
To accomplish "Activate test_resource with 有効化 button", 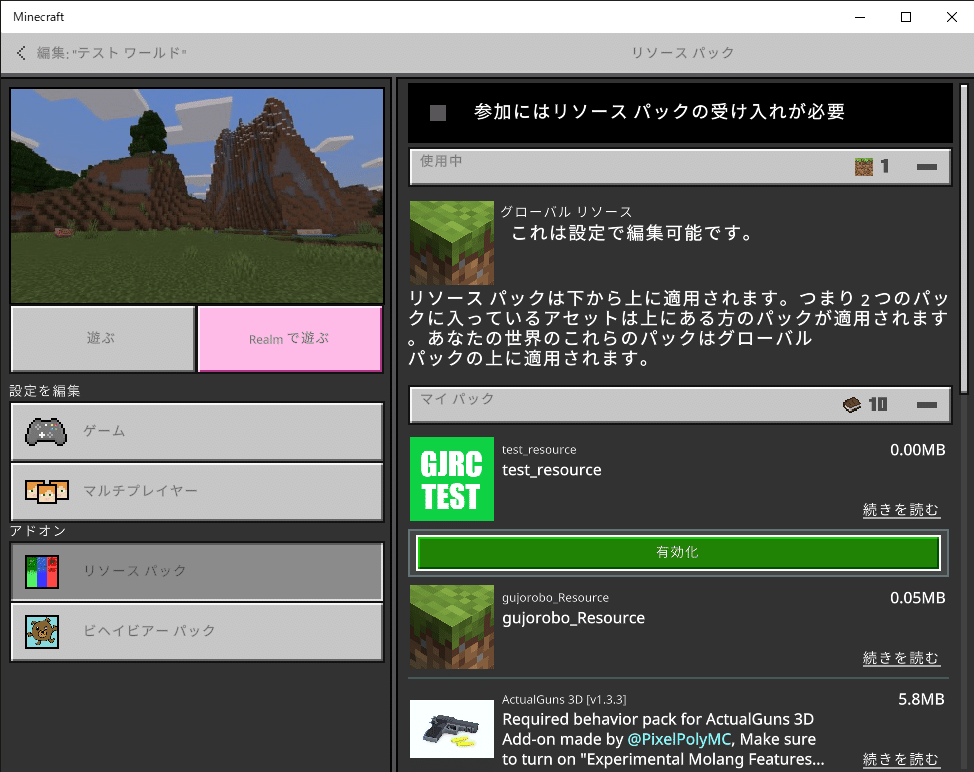I will pos(678,553).
